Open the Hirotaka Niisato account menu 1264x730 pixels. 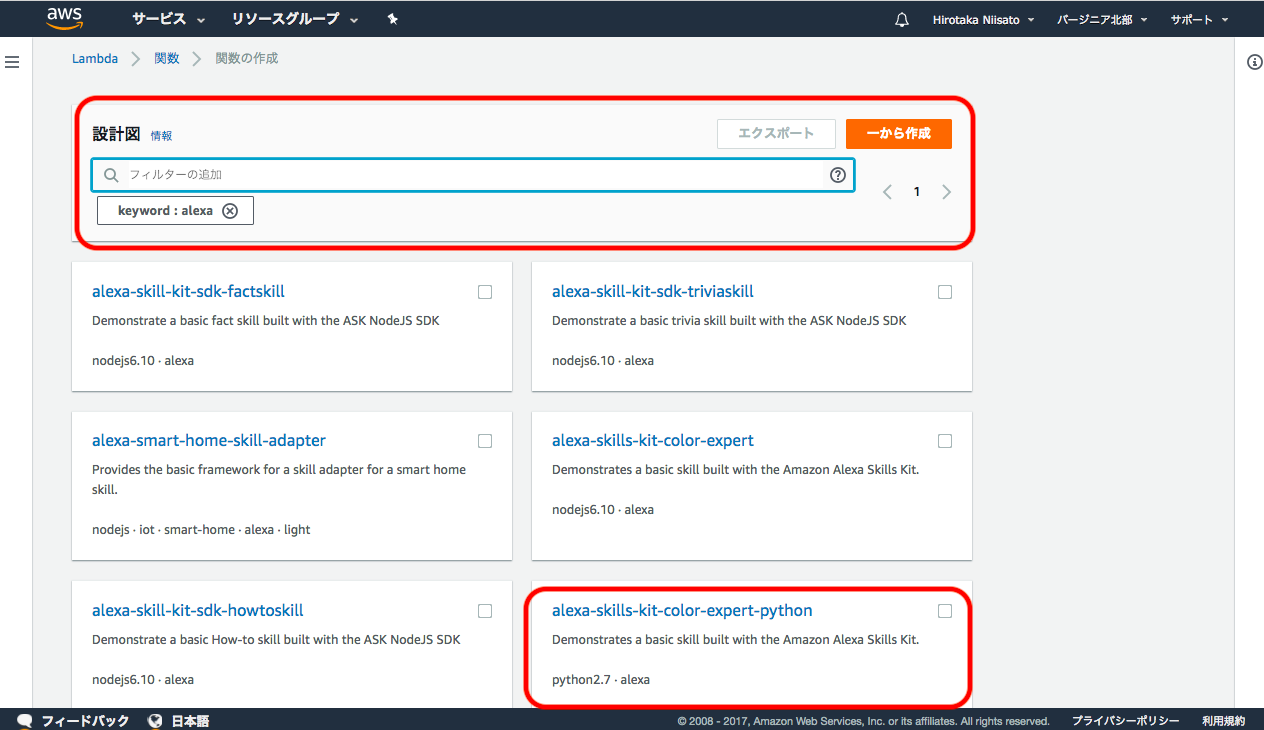pyautogui.click(x=983, y=20)
